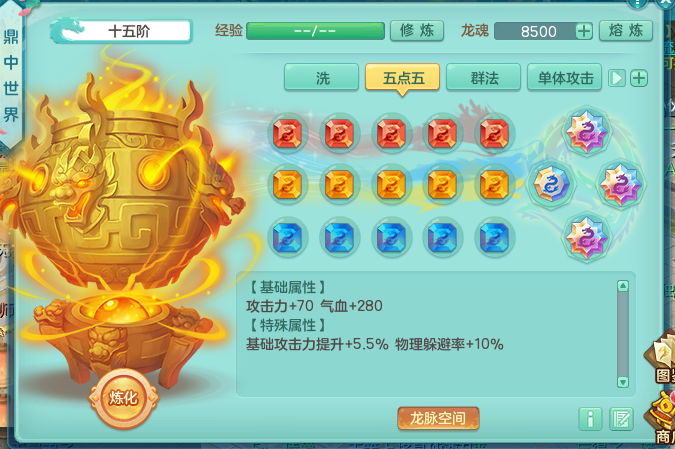Screen dimensions: 675x449
Task: Click the top rainbow star dragon gem
Action: [x=586, y=131]
